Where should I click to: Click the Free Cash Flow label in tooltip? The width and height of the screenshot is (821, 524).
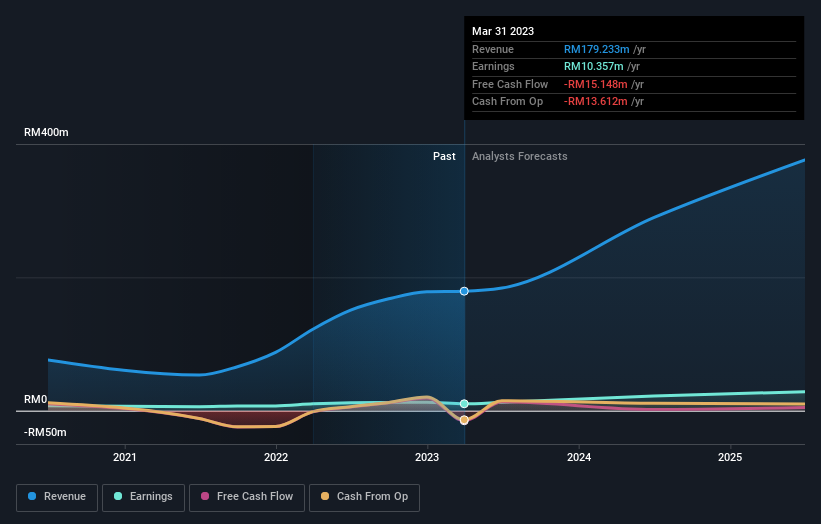(510, 84)
